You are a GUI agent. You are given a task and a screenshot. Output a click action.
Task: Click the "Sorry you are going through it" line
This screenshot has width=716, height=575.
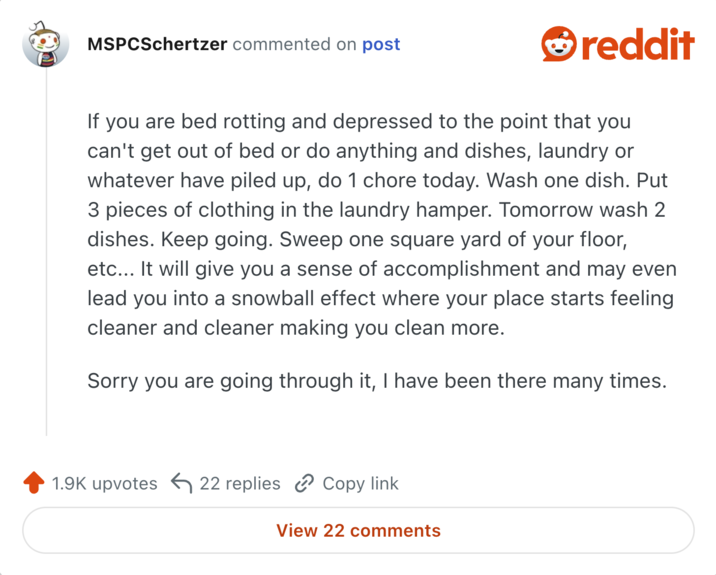(x=376, y=380)
